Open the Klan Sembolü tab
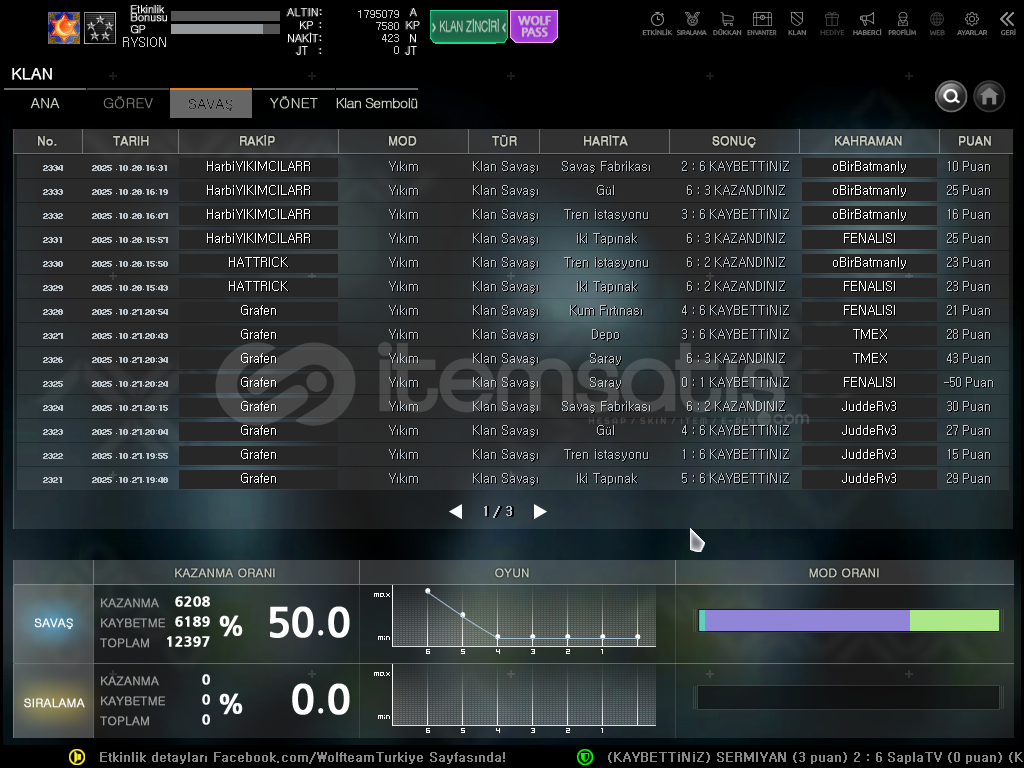The height and width of the screenshot is (768, 1024). point(377,104)
